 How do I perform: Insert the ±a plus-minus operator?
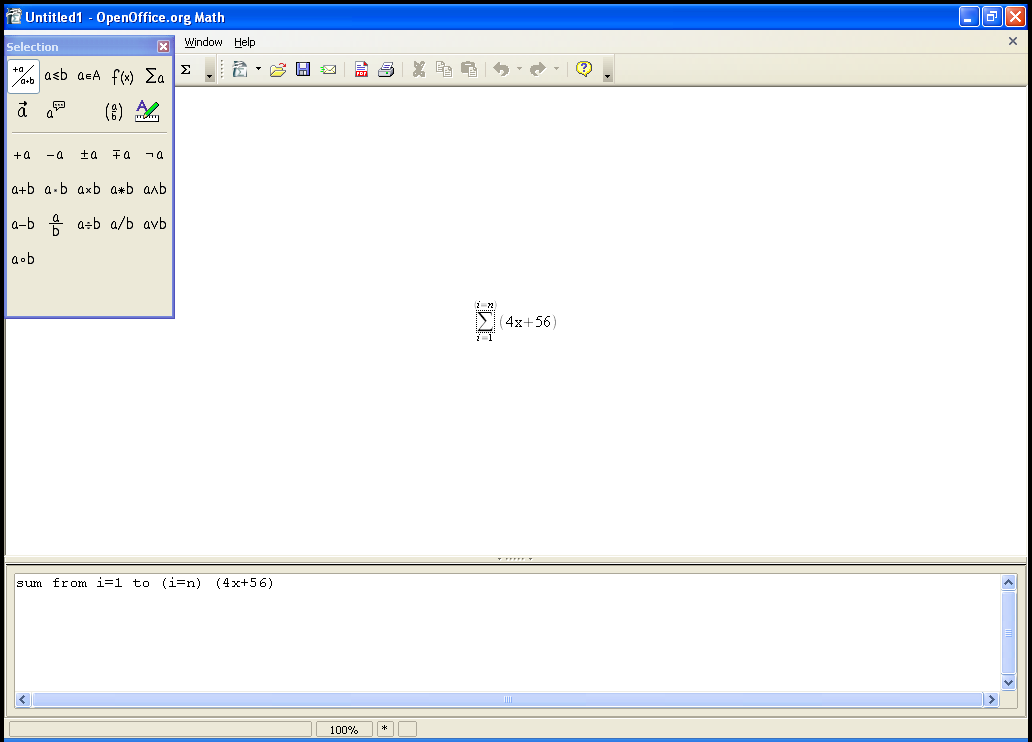click(x=88, y=155)
